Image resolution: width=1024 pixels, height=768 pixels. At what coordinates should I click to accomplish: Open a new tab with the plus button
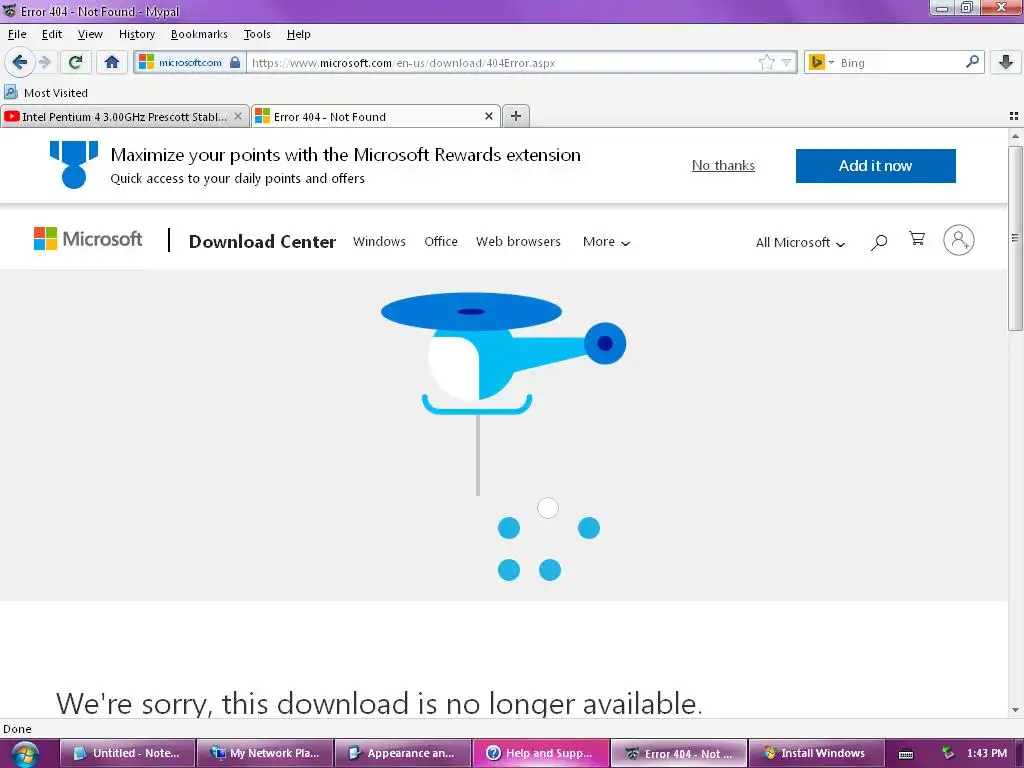(x=516, y=116)
